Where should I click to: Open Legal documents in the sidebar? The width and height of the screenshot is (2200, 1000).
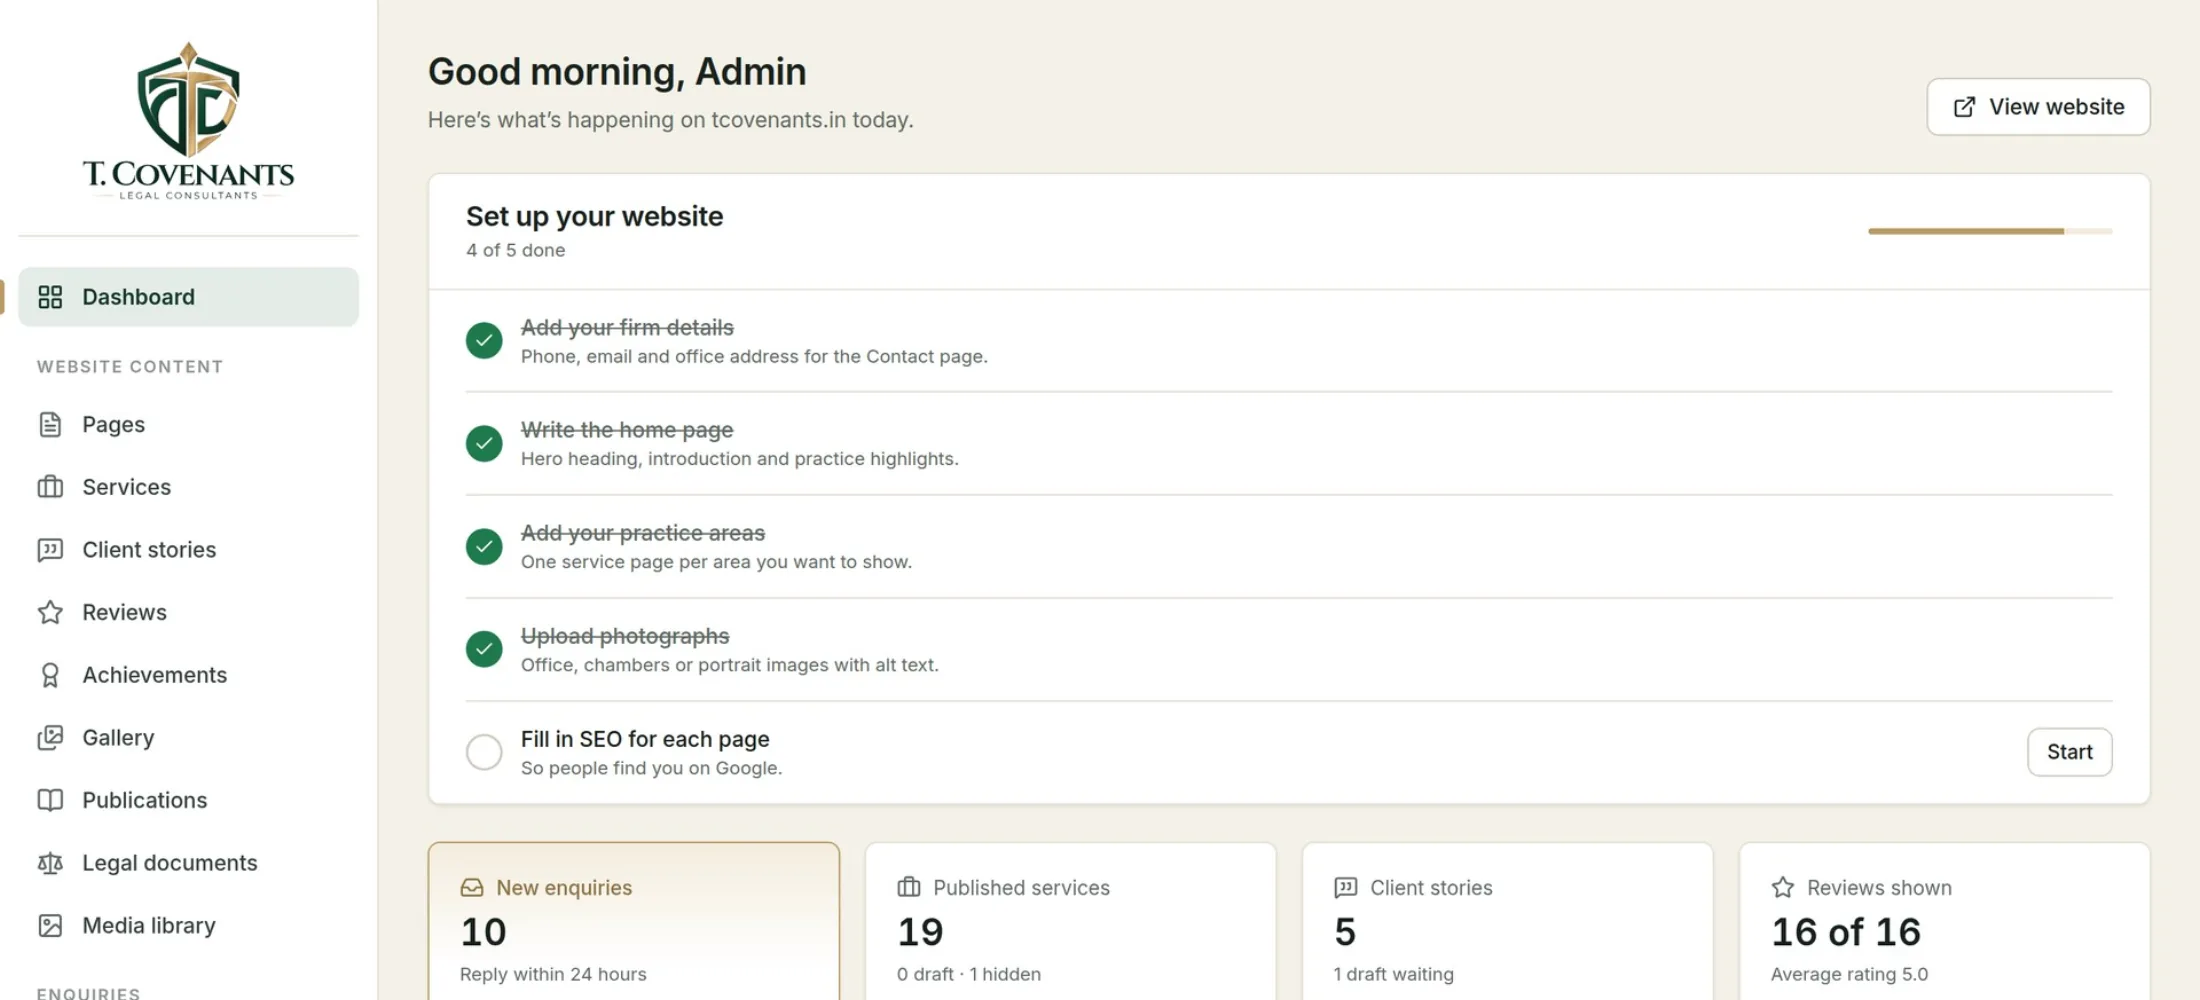click(x=188, y=863)
